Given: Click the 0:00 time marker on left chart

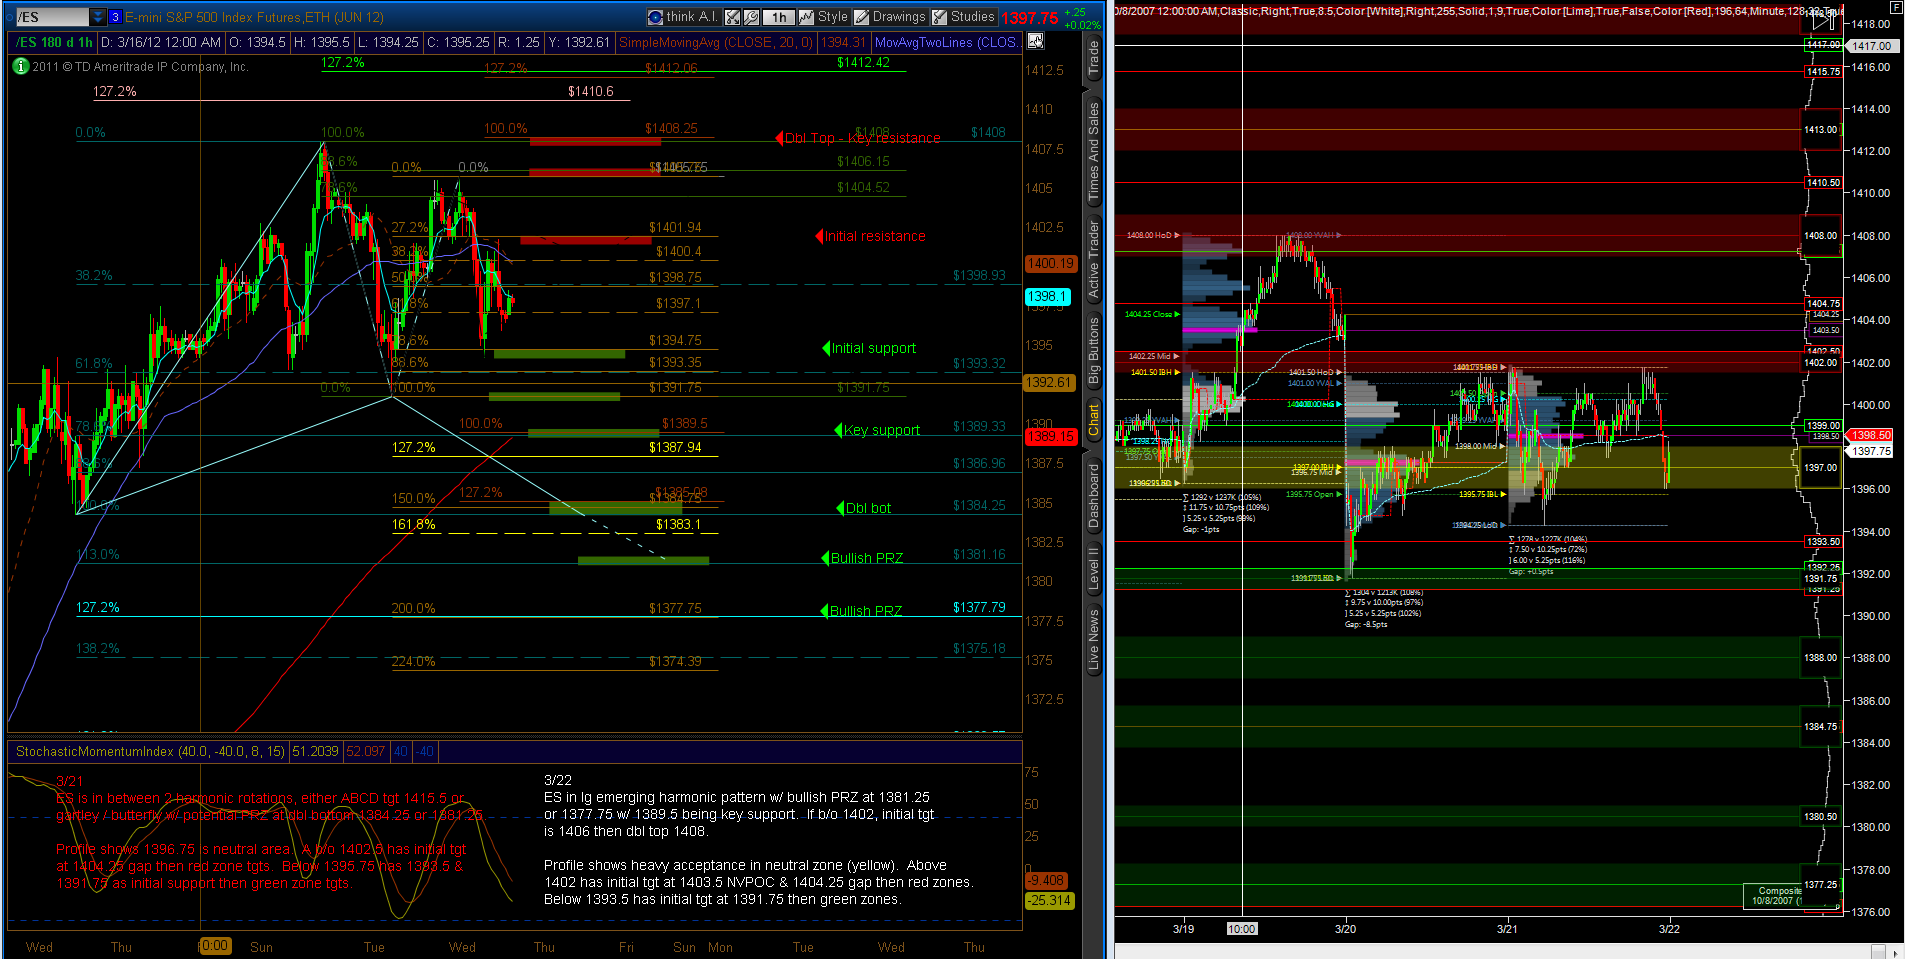Looking at the screenshot, I should click(x=214, y=945).
